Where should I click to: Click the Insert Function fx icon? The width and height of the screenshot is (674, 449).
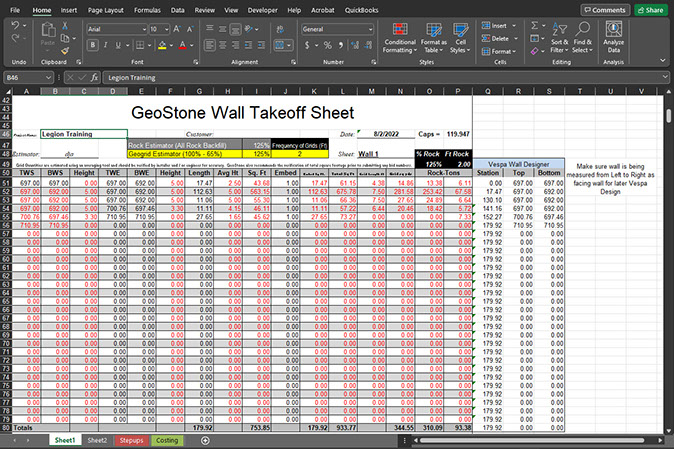[x=94, y=76]
